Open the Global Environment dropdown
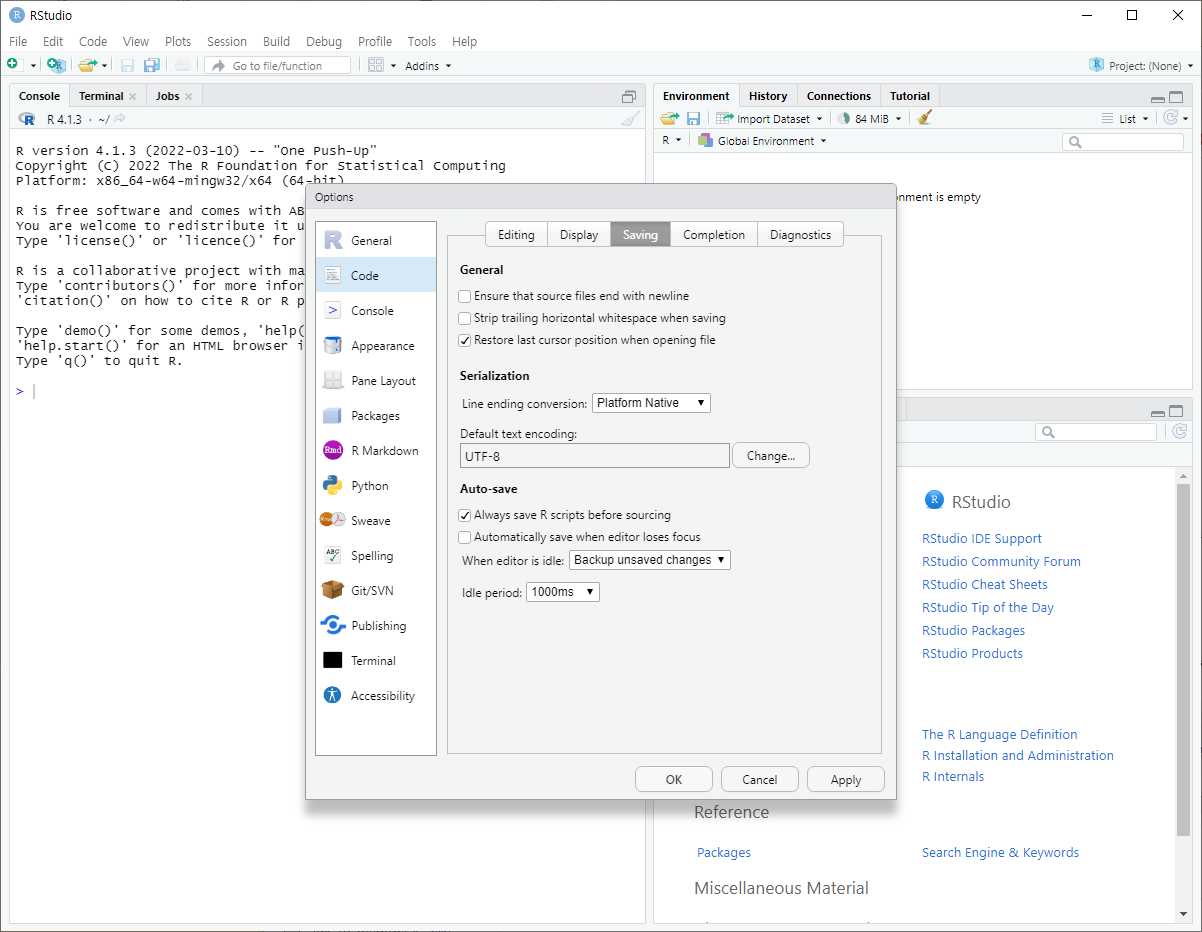 [763, 141]
